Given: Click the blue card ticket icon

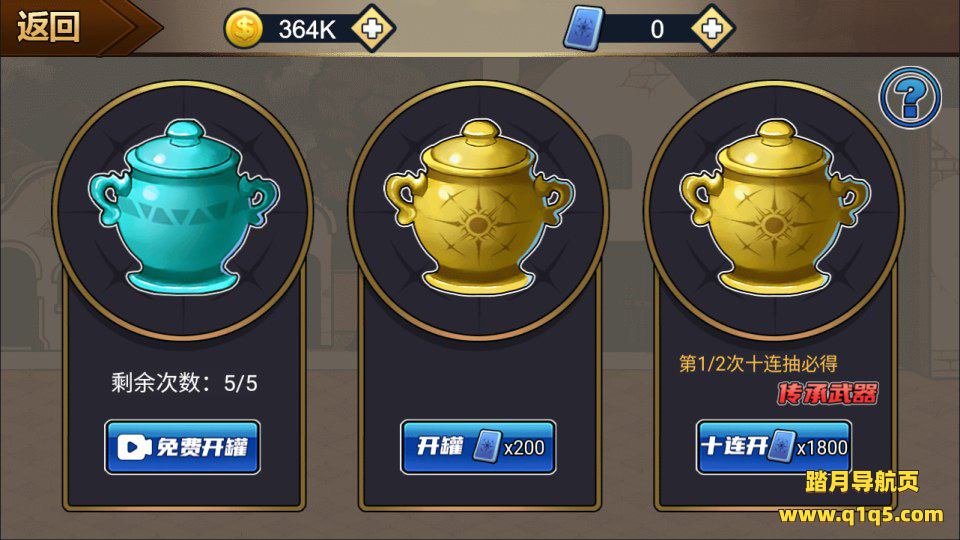Looking at the screenshot, I should tap(584, 28).
